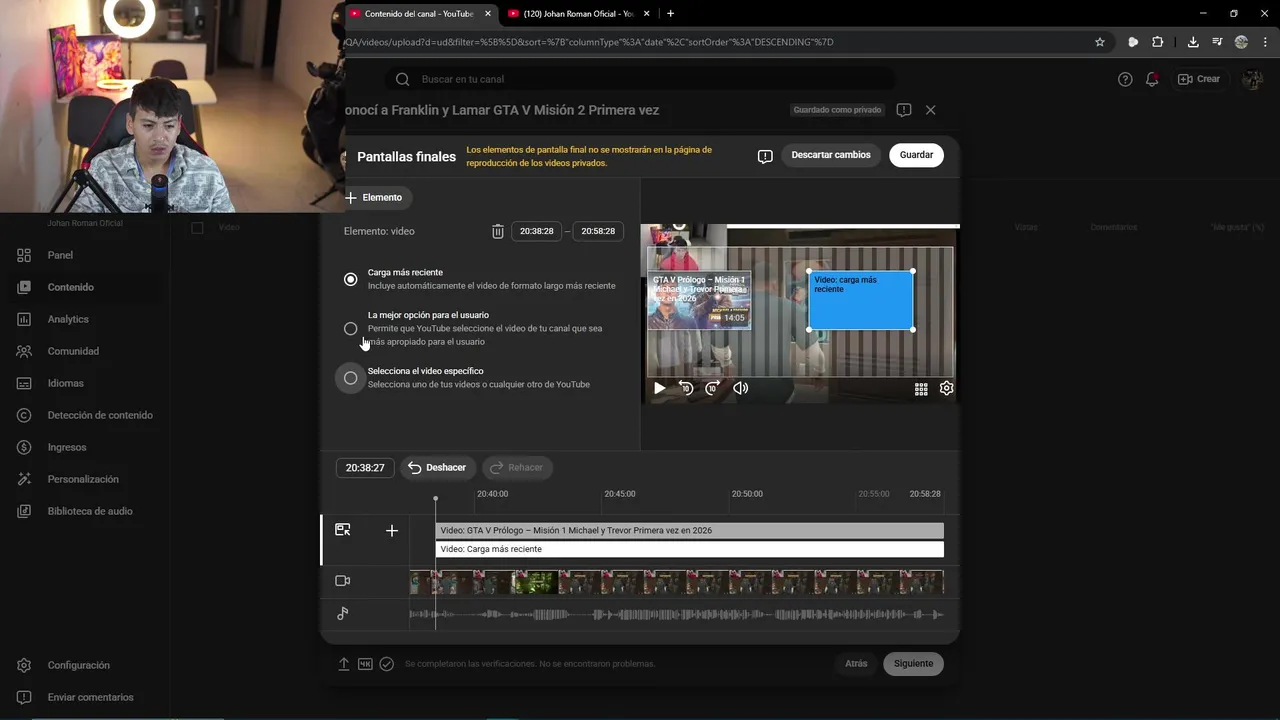Click the timeline ruler at 20:45:00
Image resolution: width=1280 pixels, height=720 pixels.
620,494
